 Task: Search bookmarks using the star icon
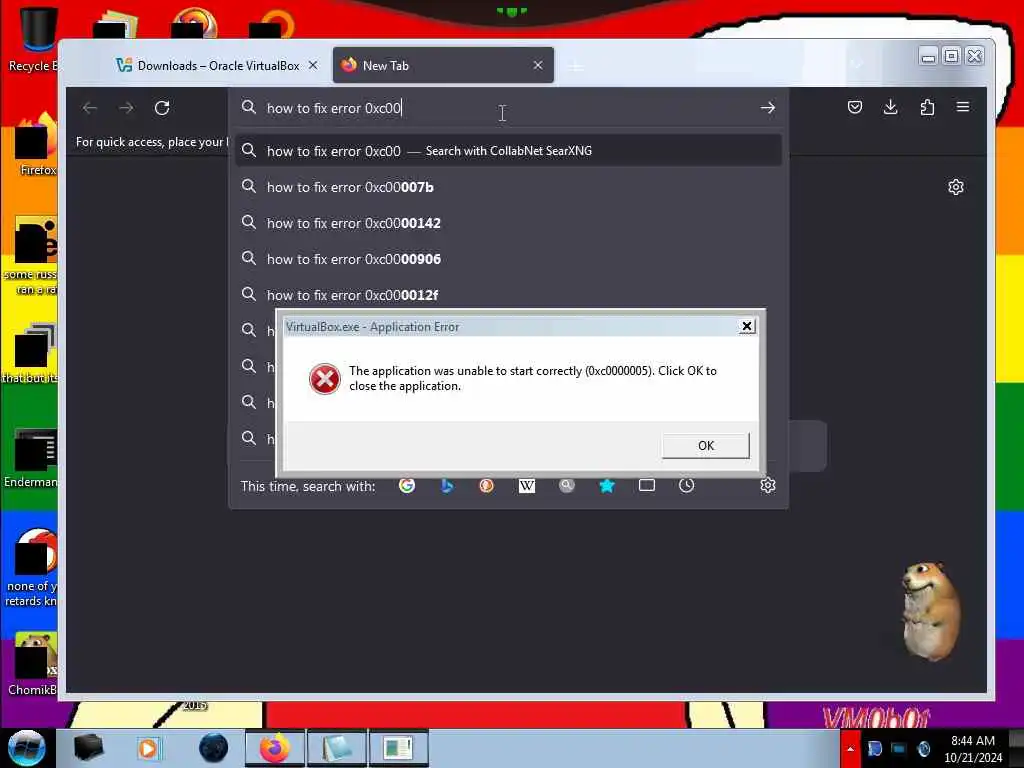click(607, 485)
